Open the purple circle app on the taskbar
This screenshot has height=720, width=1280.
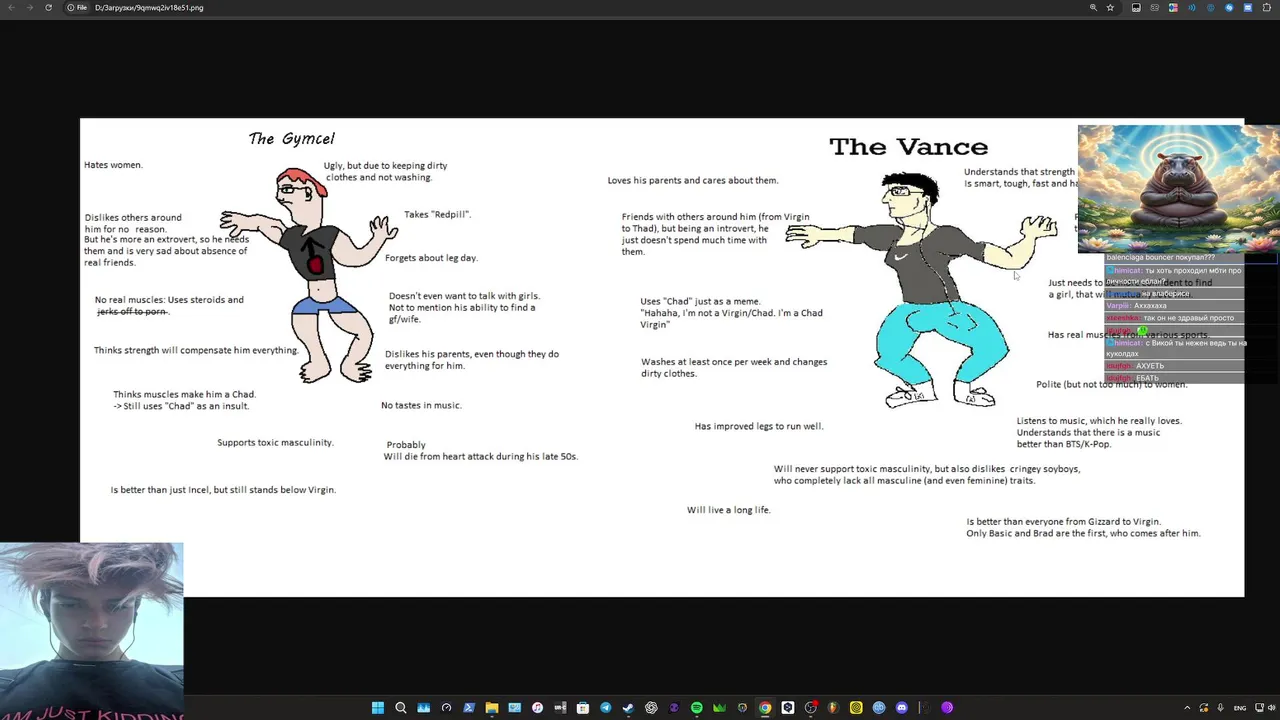(x=947, y=708)
